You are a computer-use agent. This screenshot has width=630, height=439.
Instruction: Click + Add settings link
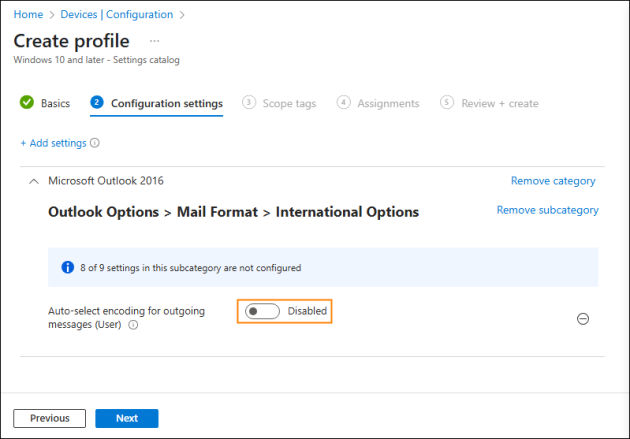[x=53, y=143]
